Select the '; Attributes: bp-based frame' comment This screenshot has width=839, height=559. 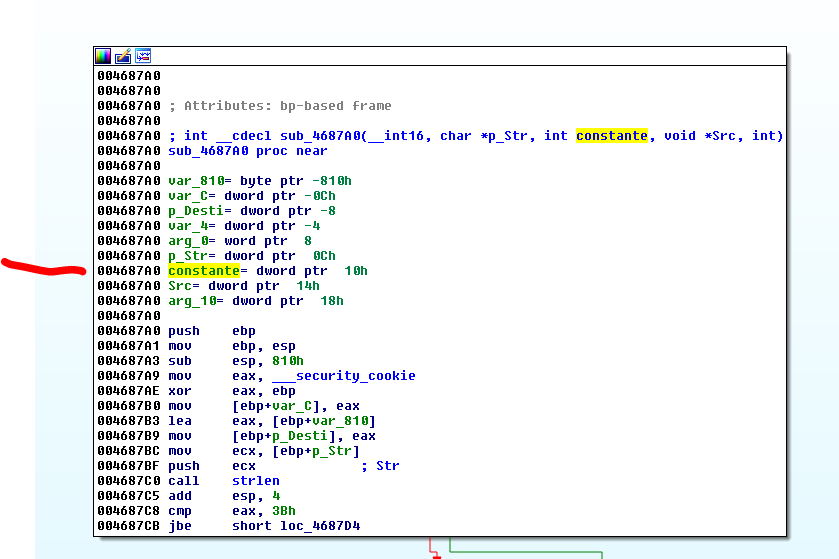click(279, 106)
